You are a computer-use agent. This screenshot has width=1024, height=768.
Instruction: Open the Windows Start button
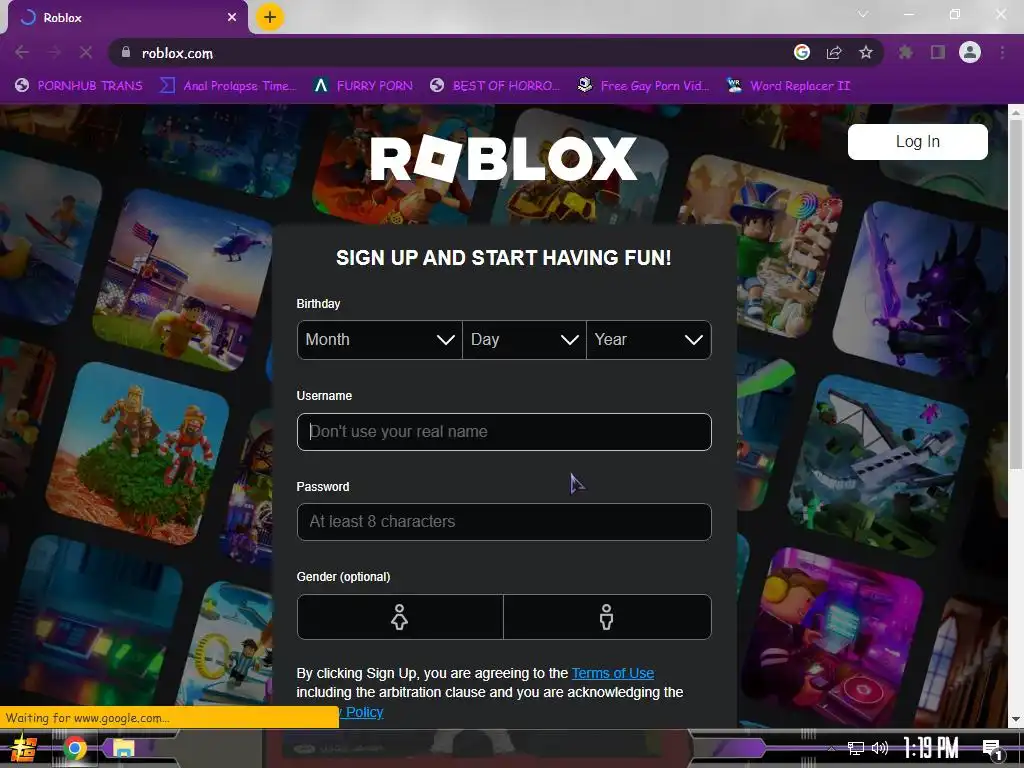(x=24, y=748)
